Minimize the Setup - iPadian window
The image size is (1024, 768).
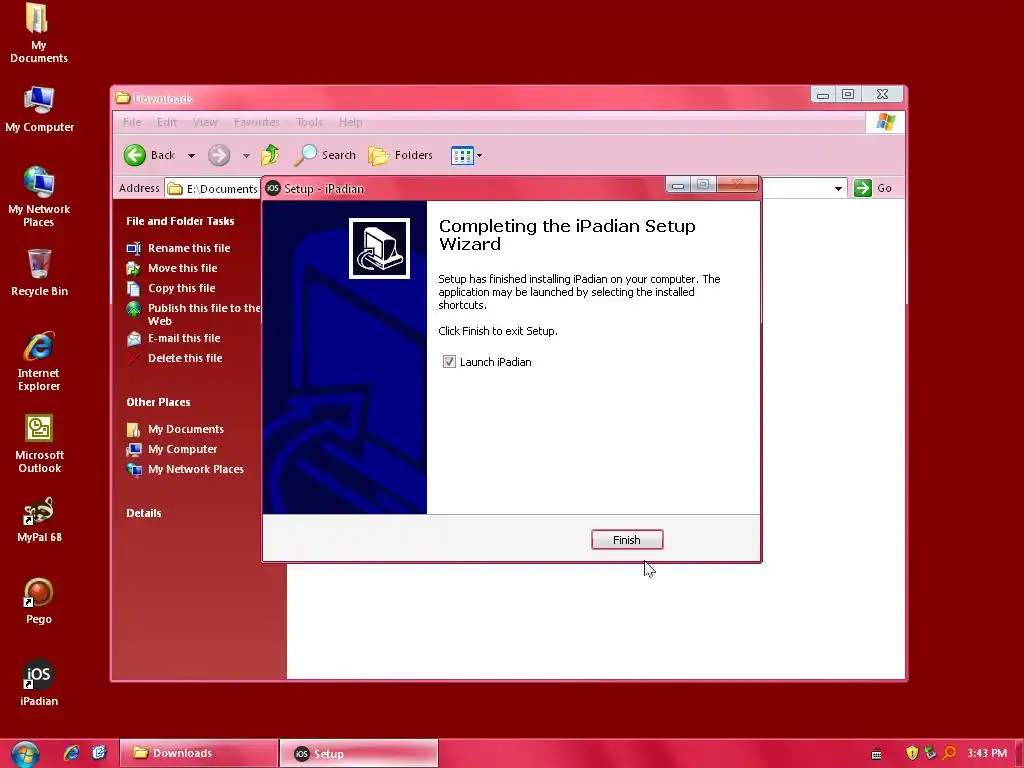[678, 185]
